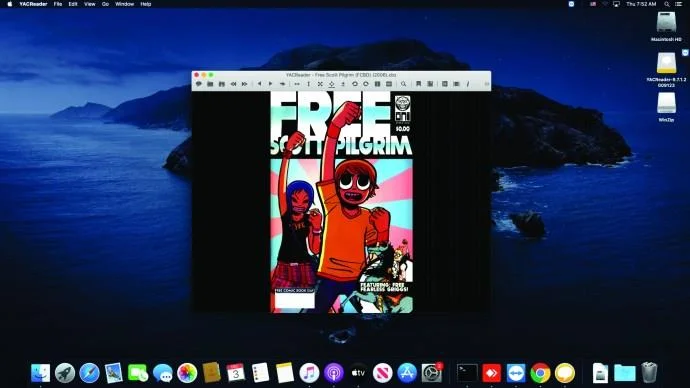The height and width of the screenshot is (388, 690).
Task: Open the Edit menu
Action: click(73, 4)
